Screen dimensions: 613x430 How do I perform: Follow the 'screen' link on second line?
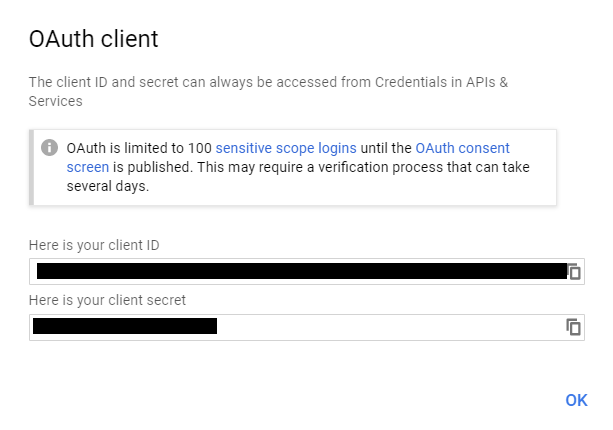(x=88, y=167)
